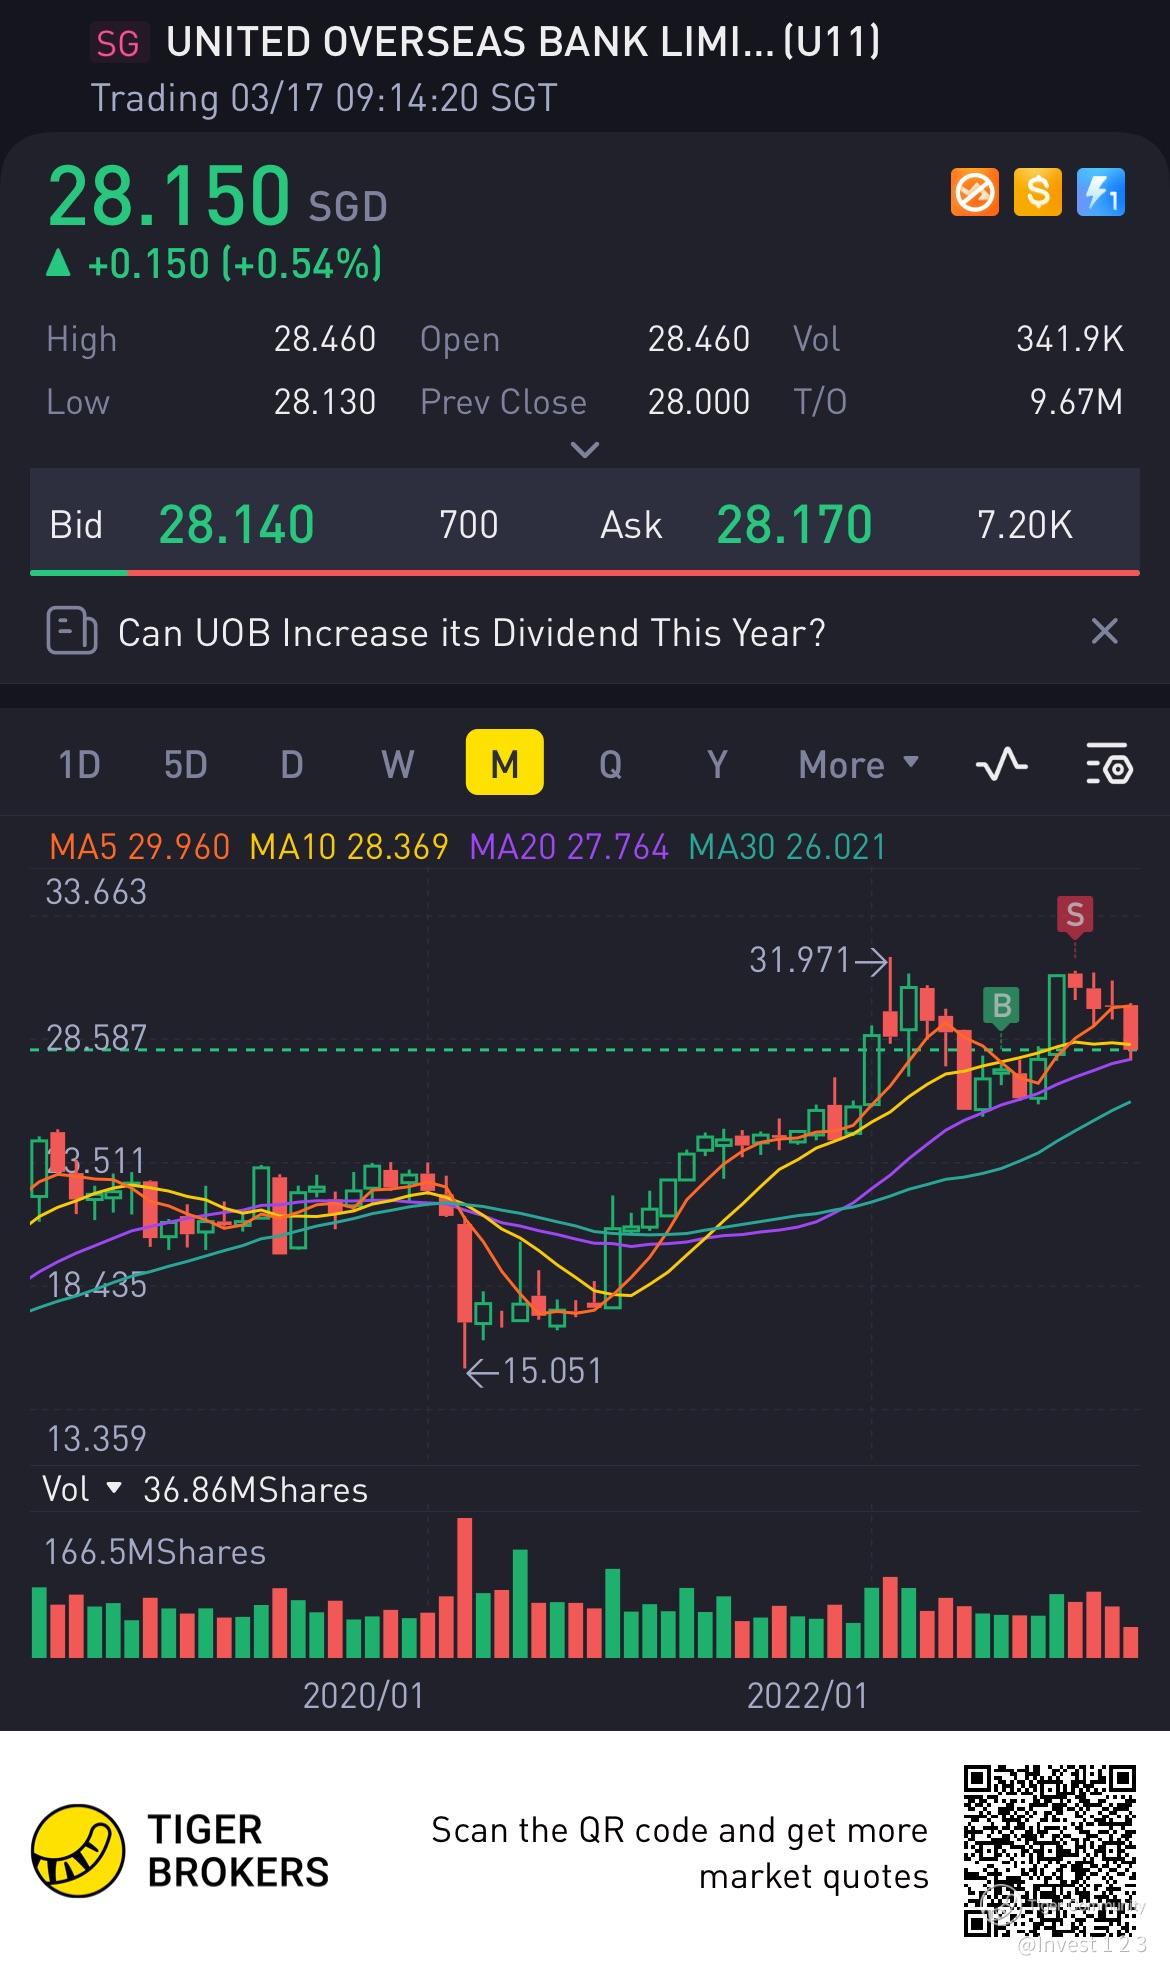Switch chart to 5D timeframe
The height and width of the screenshot is (1971, 1170).
tap(185, 765)
